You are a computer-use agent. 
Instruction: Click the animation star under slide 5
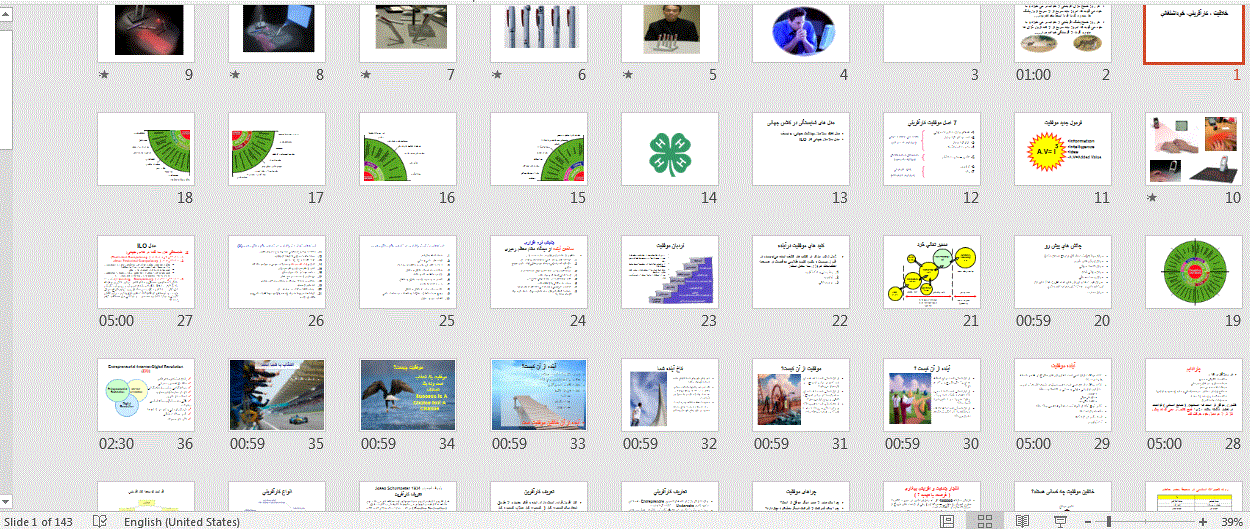(629, 75)
